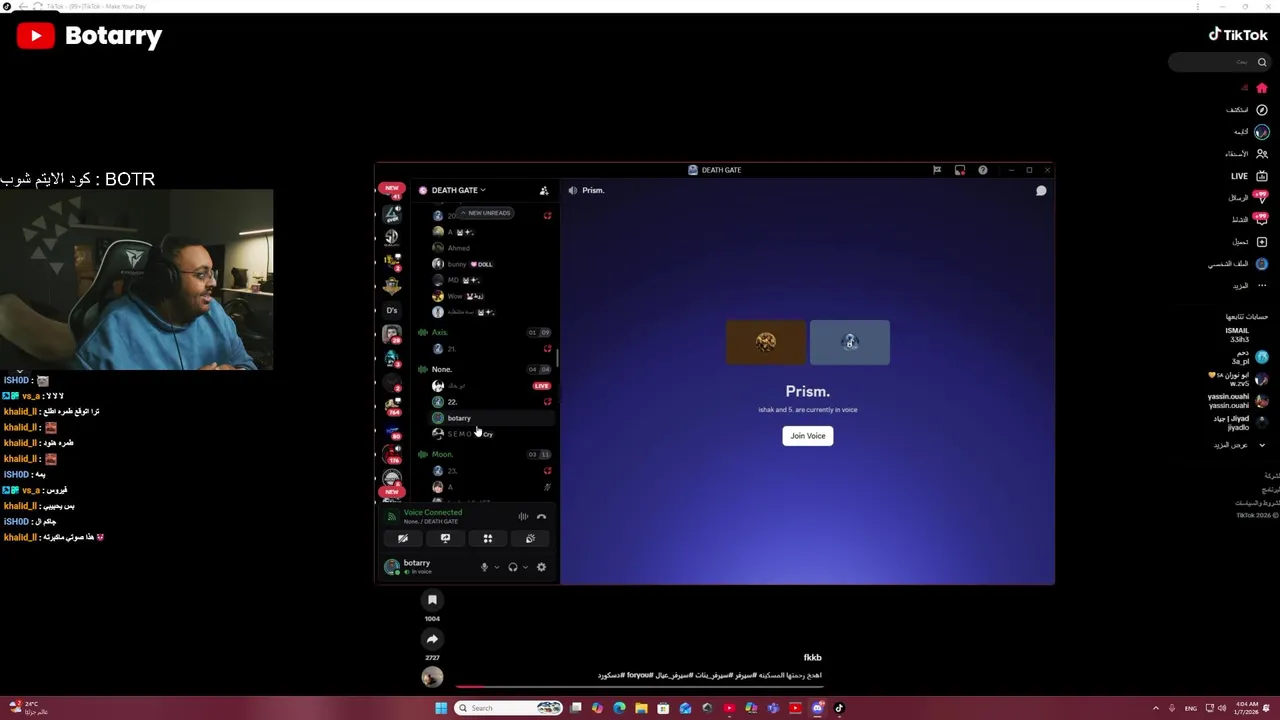Jump to NEW UNREADS in channel list
Image resolution: width=1280 pixels, height=720 pixels.
pos(486,213)
